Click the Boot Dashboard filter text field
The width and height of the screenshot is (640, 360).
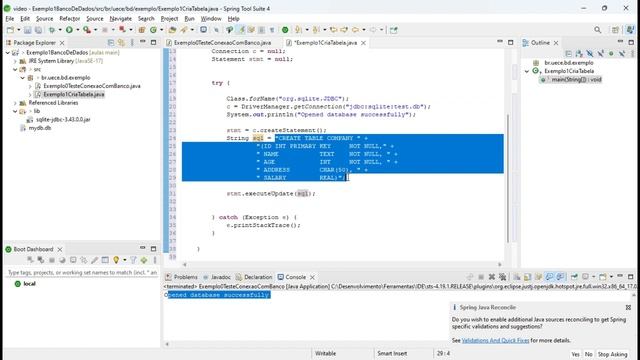82,272
